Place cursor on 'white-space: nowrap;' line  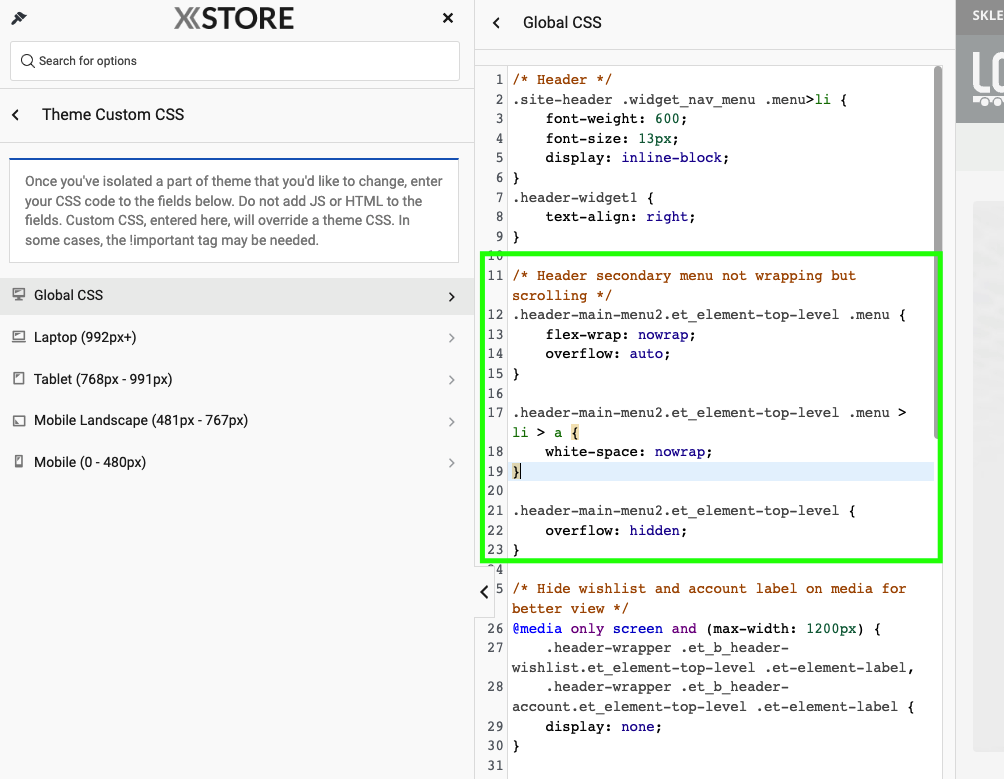[628, 451]
